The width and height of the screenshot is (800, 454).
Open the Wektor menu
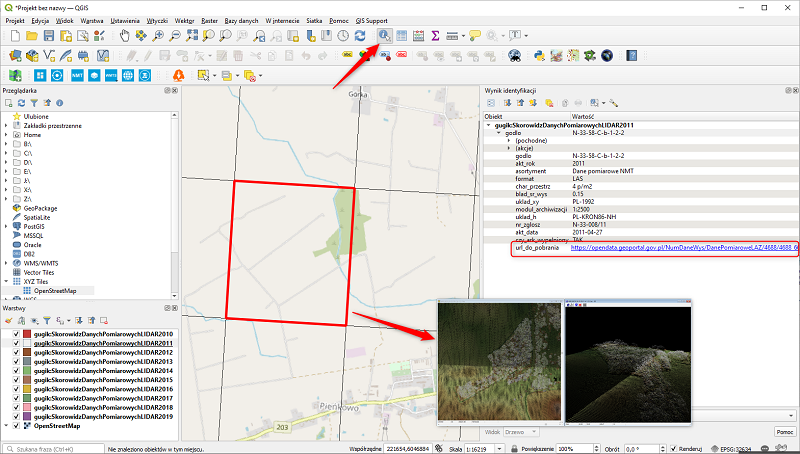(184, 21)
